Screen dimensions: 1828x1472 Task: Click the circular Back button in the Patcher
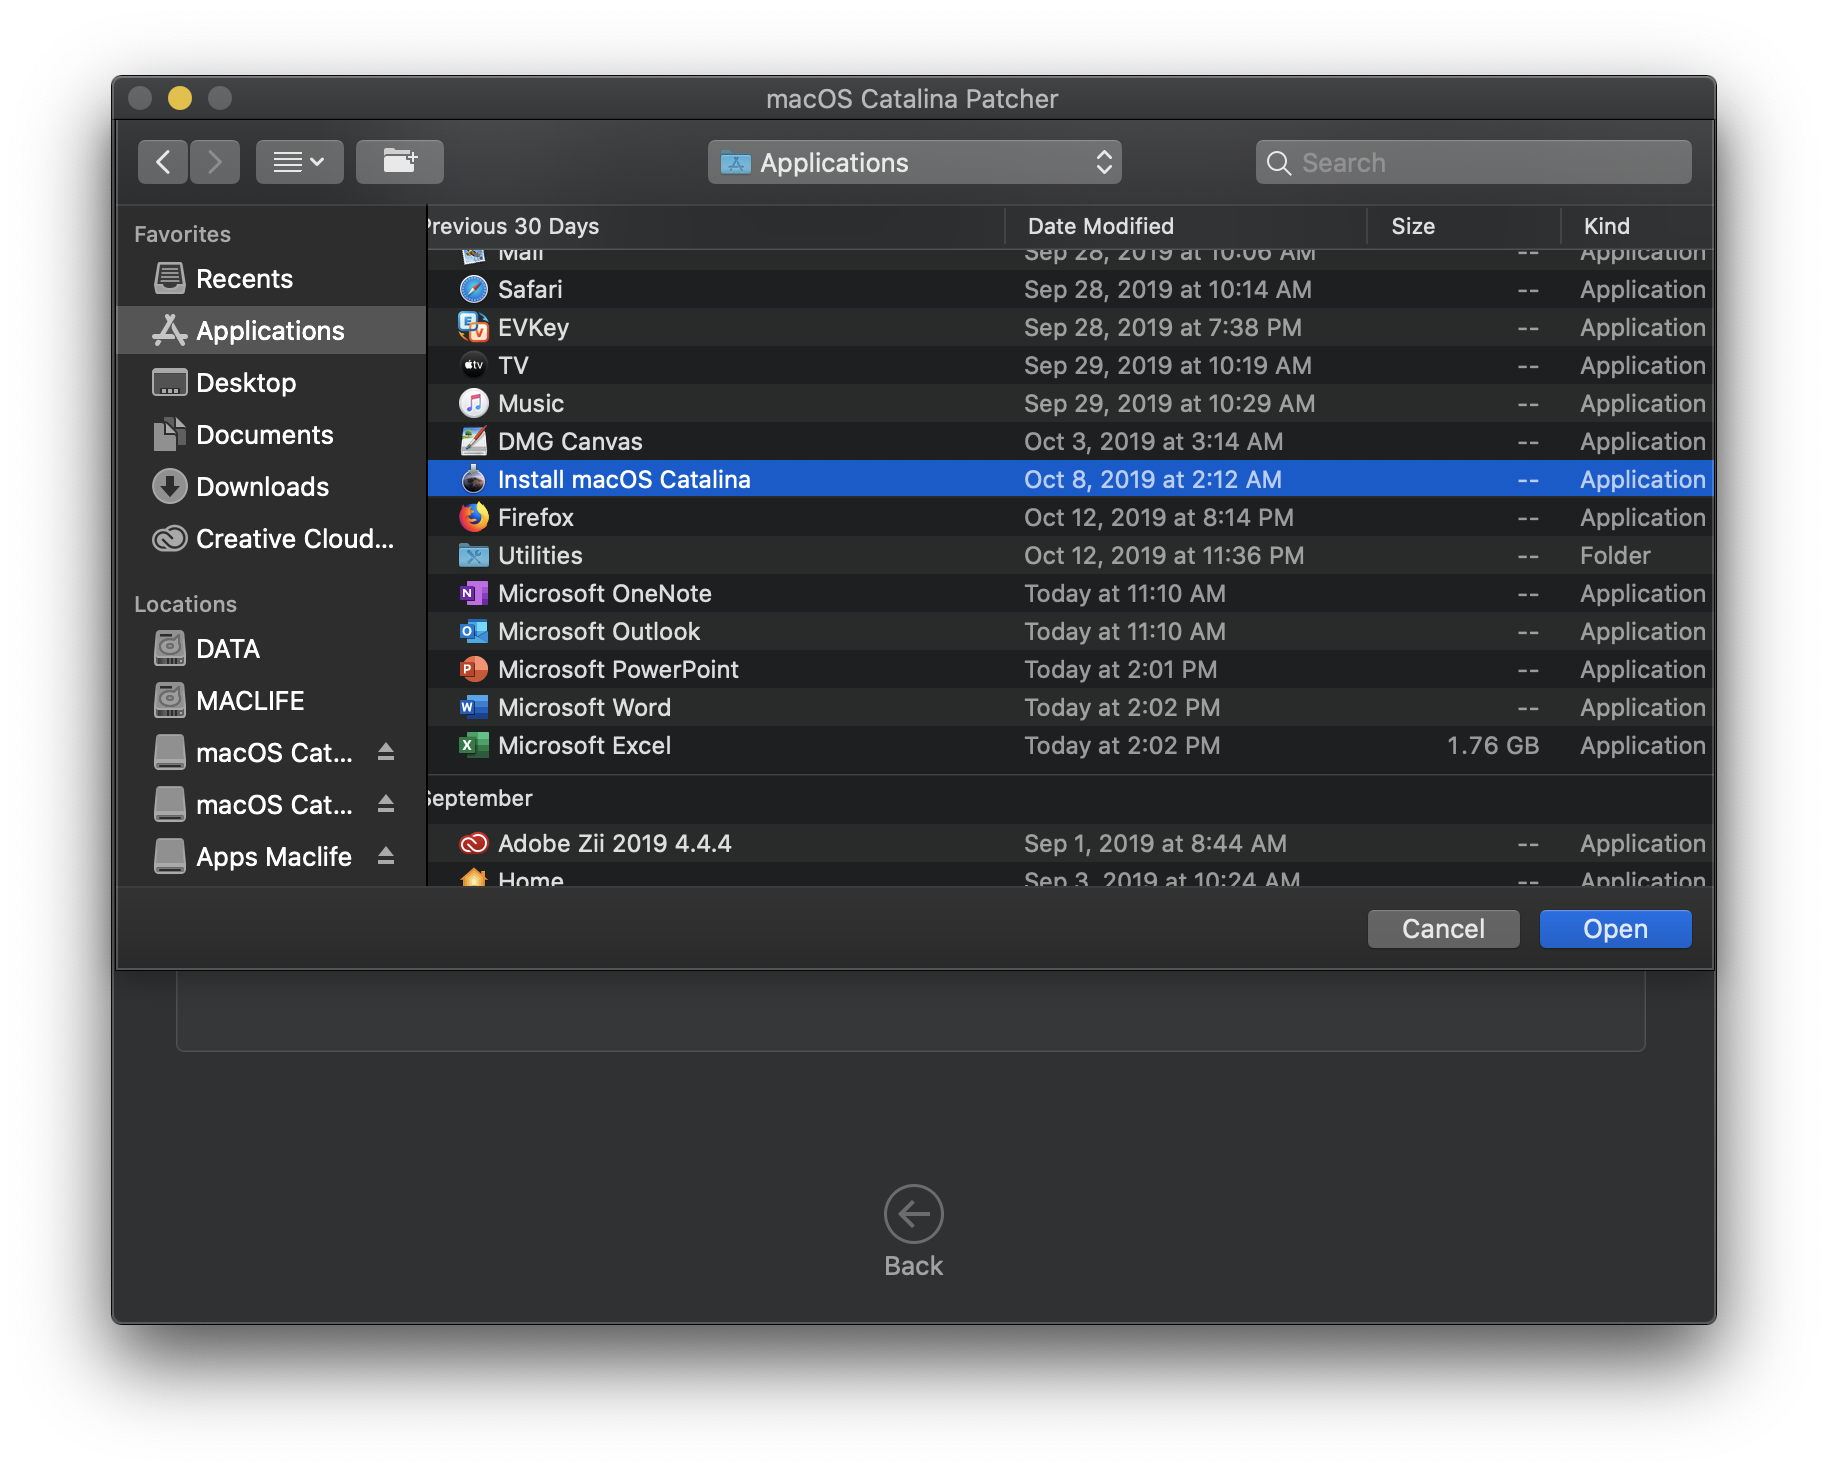click(912, 1213)
